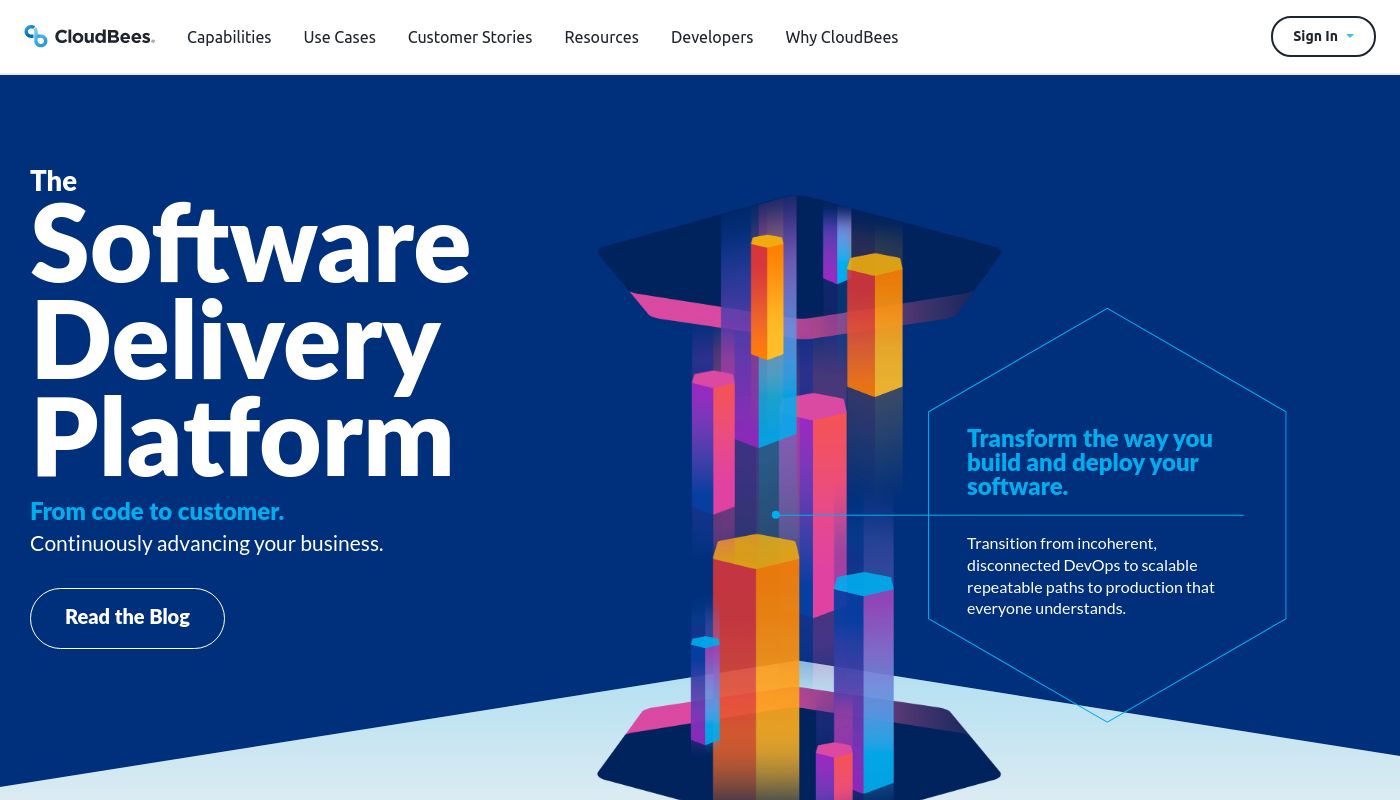
Task: Click 'From code to customer.' text
Action: (x=157, y=511)
